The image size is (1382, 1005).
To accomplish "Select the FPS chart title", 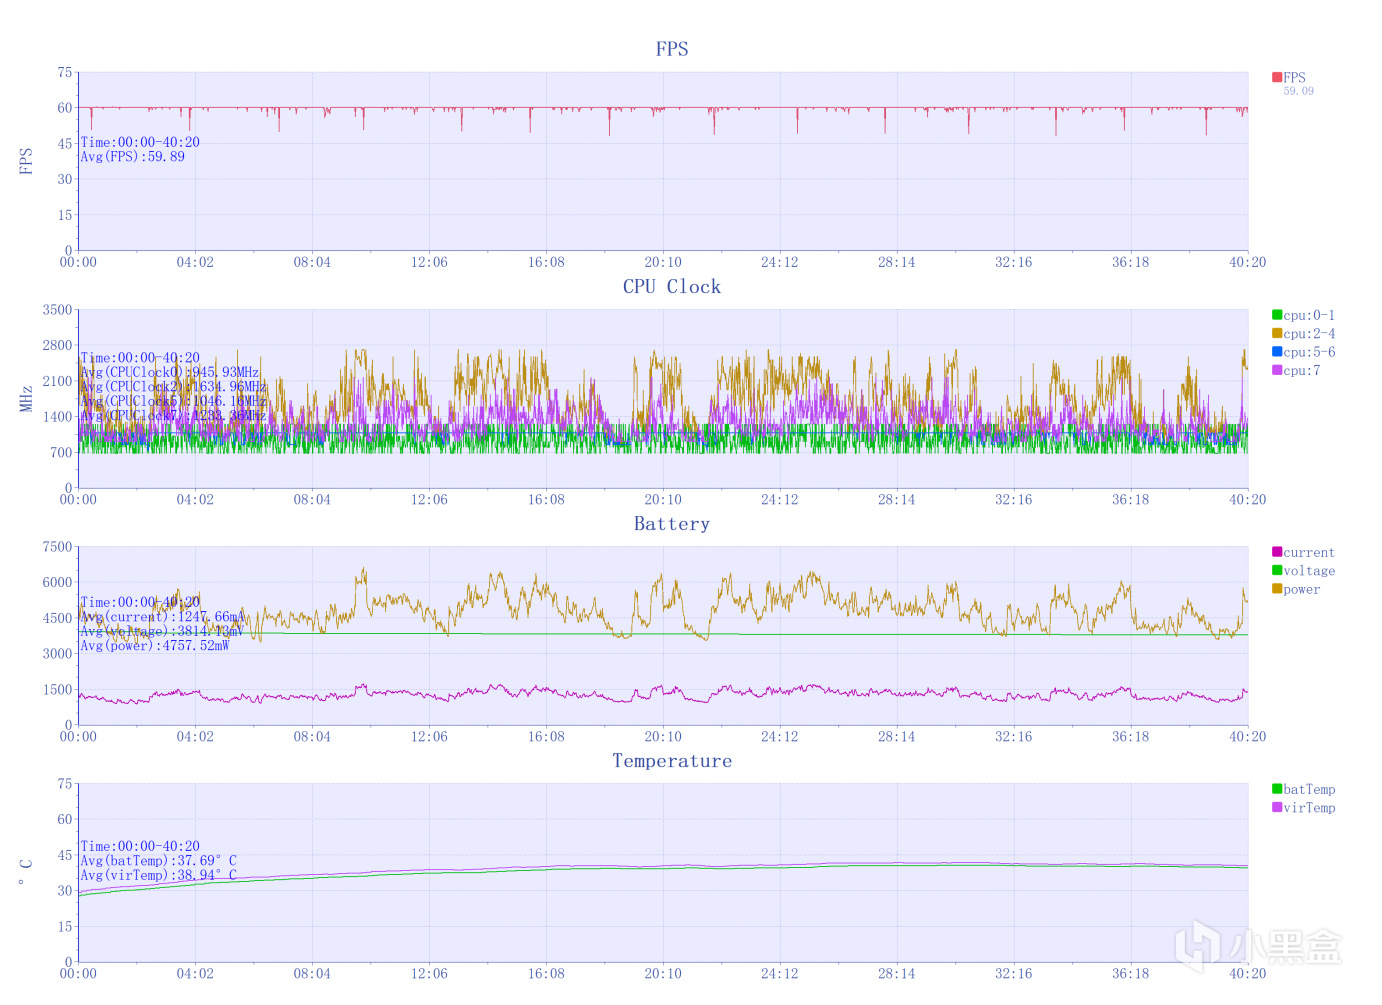I will click(x=672, y=49).
